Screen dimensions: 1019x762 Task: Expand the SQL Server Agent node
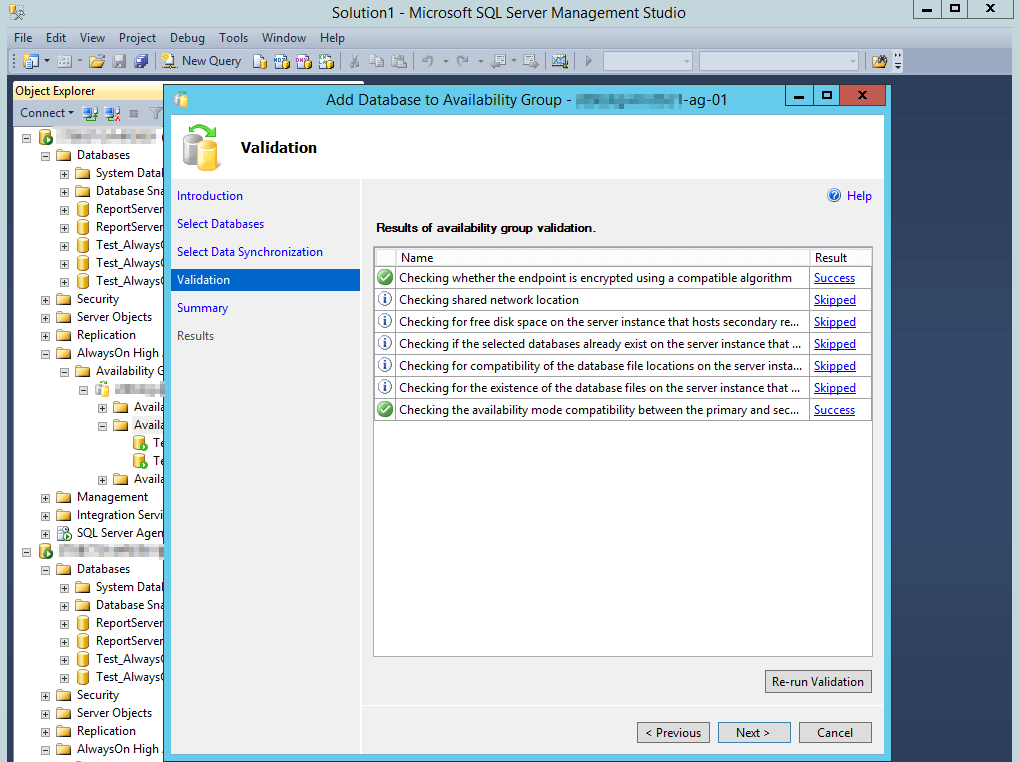pos(45,534)
